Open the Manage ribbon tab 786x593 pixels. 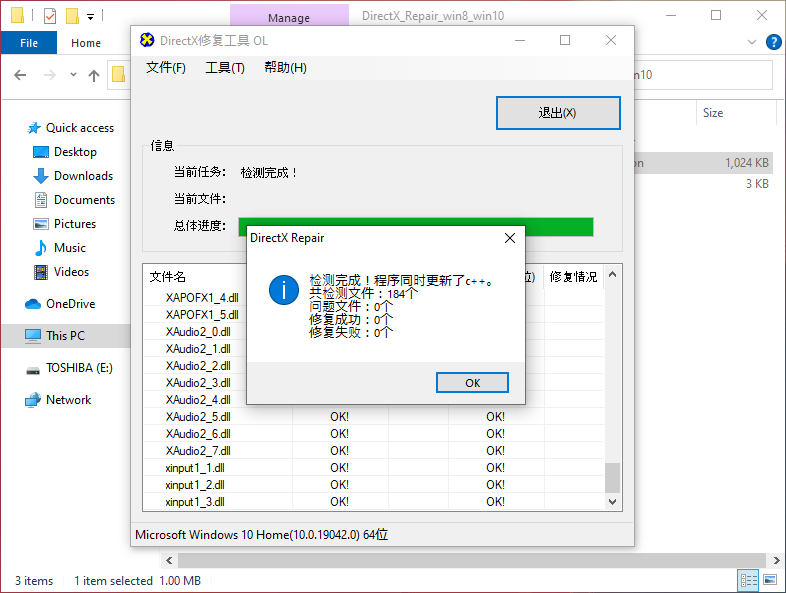(x=288, y=17)
